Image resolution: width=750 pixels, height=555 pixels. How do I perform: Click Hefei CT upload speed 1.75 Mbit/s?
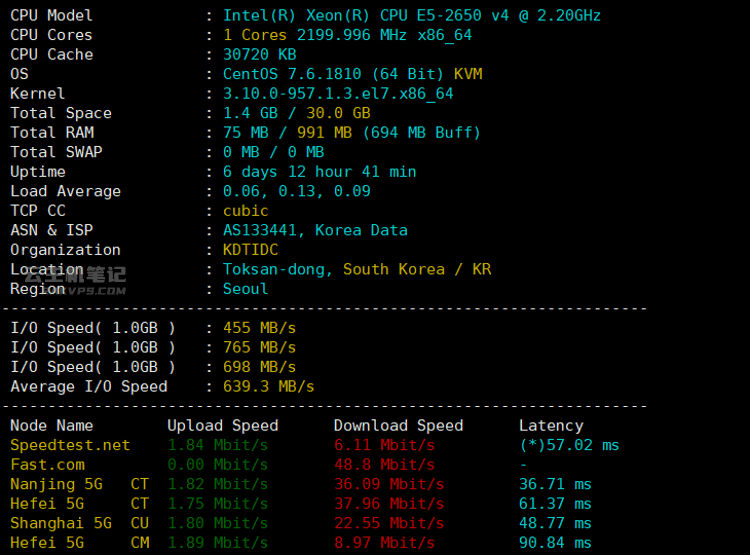pyautogui.click(x=218, y=504)
